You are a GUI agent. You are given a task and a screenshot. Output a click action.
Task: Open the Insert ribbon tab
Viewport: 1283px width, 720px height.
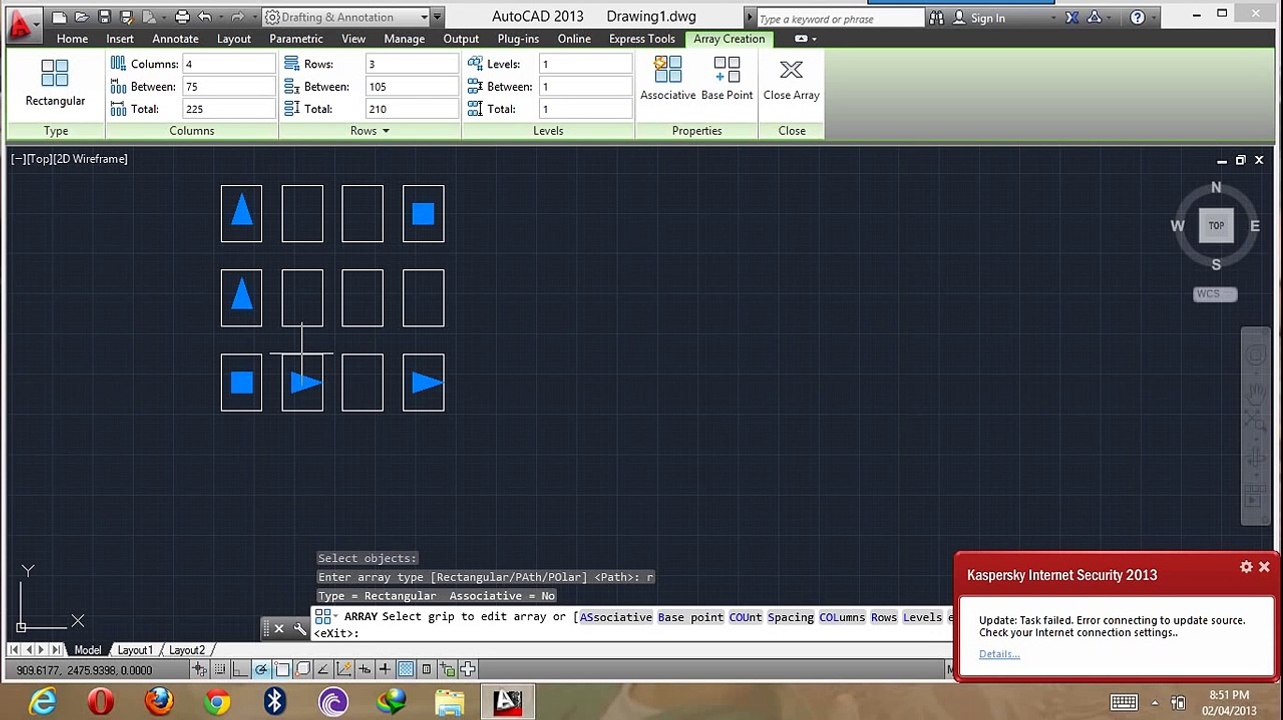[x=120, y=39]
